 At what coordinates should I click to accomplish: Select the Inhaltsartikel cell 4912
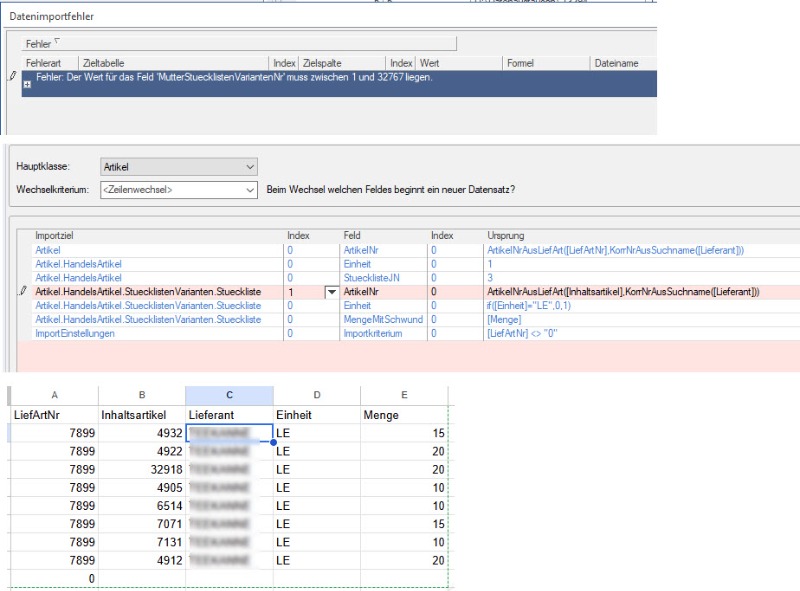point(142,560)
